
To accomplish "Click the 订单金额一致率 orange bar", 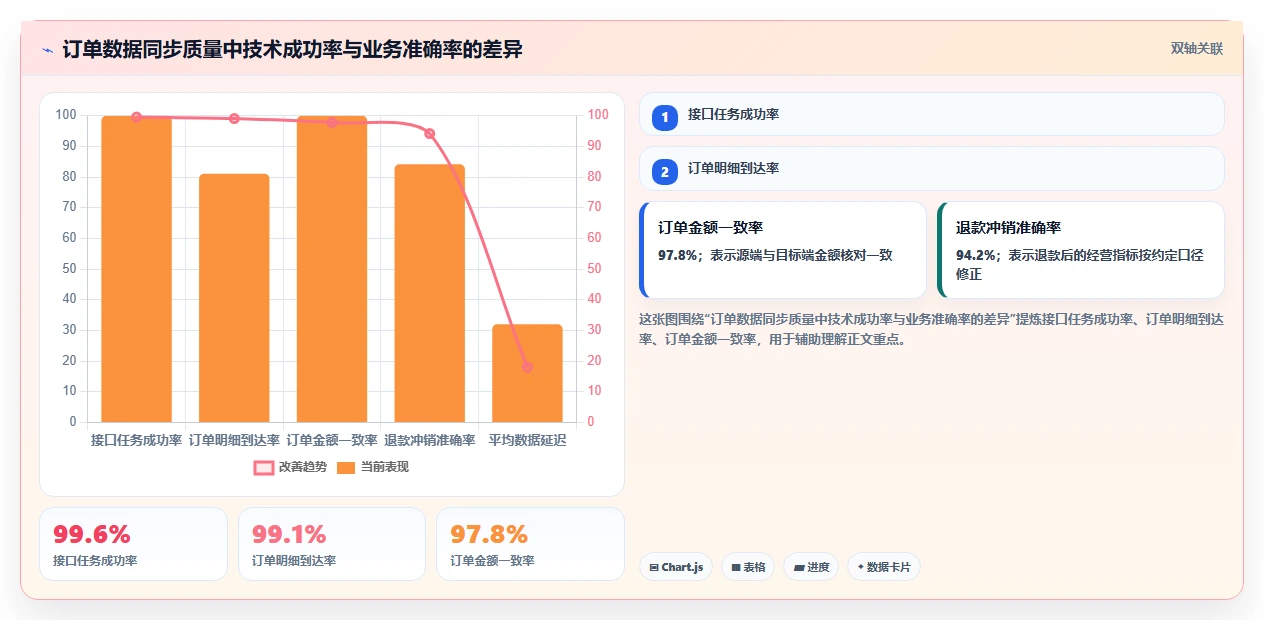I will [x=332, y=269].
